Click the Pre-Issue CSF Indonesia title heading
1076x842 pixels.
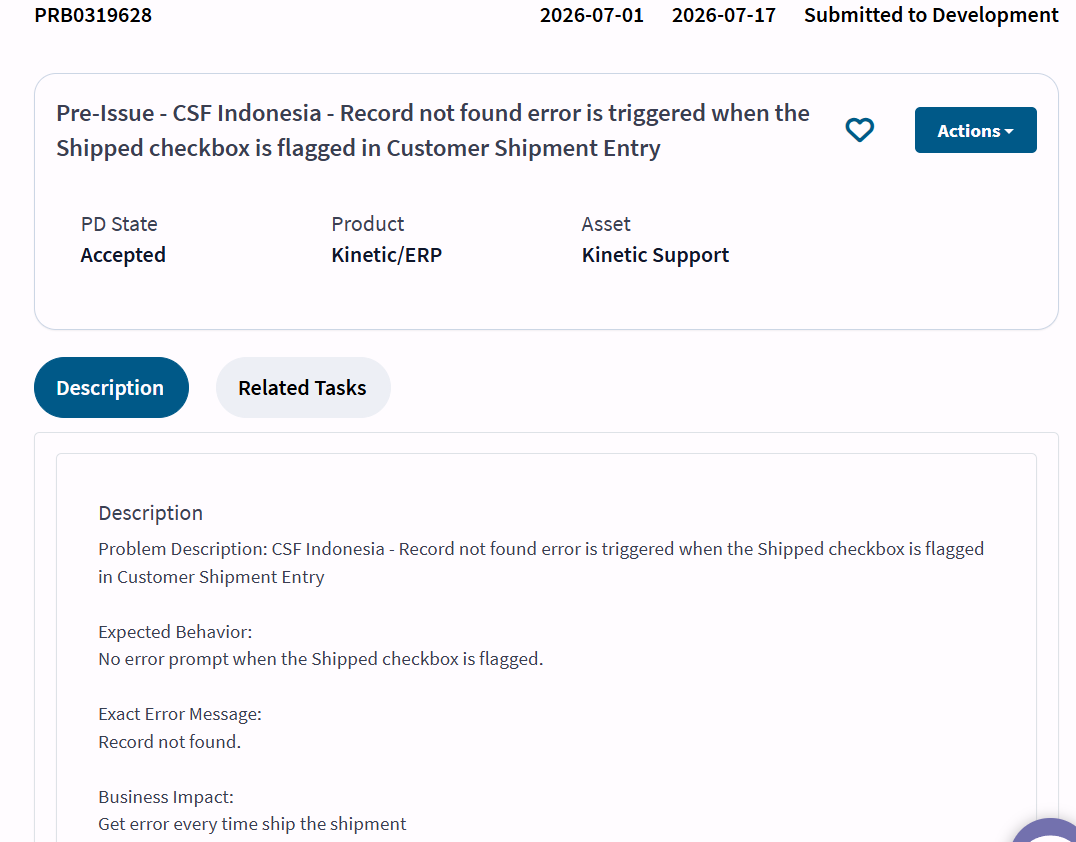point(433,130)
